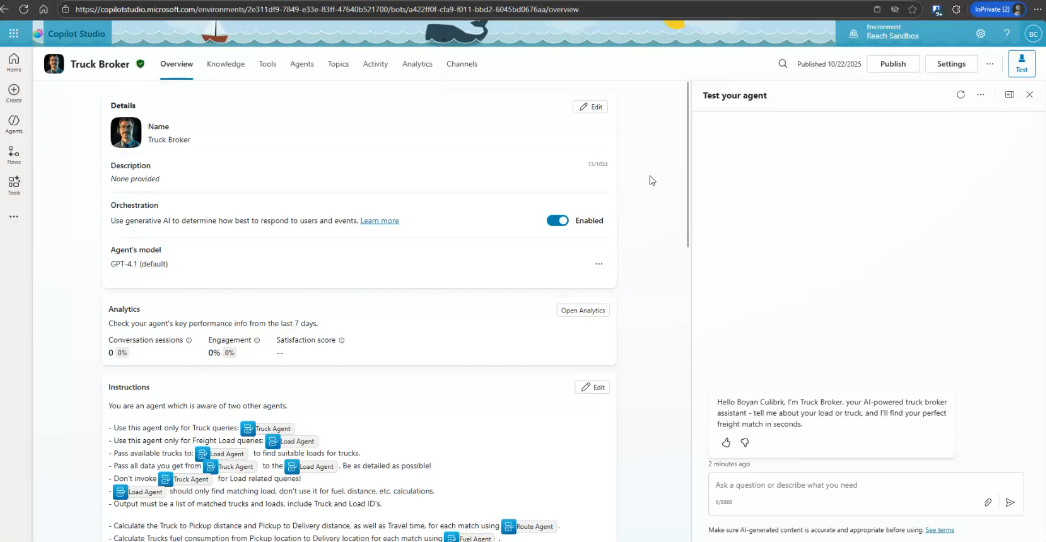Show more sidebar options ellipsis
1046x542 pixels.
pyautogui.click(x=13, y=216)
